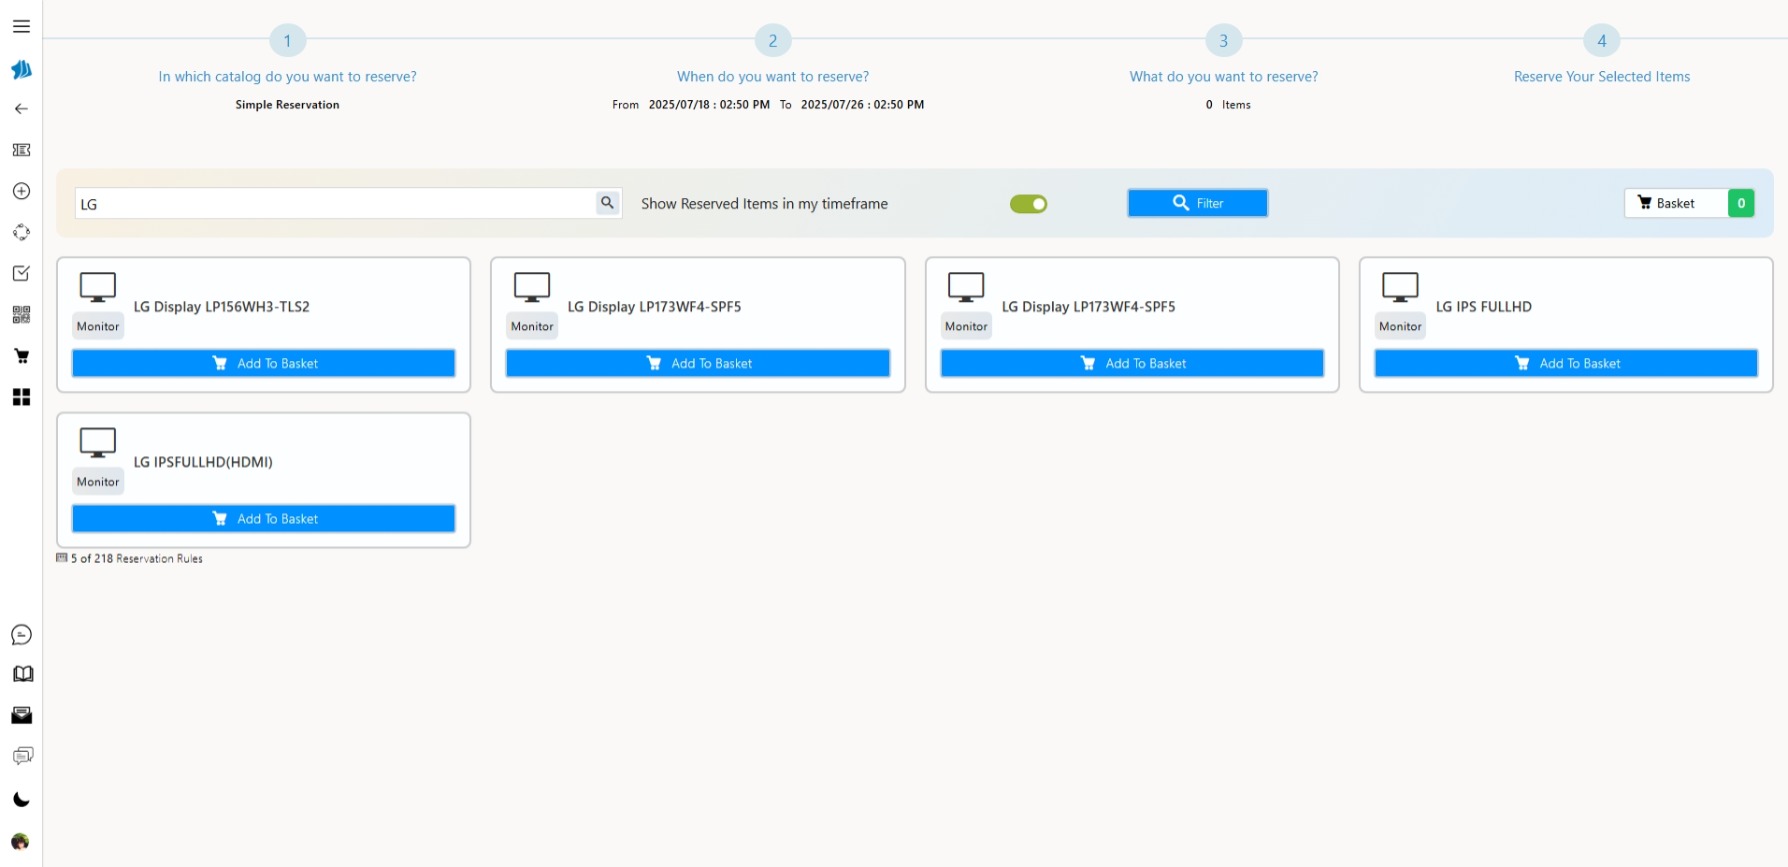Toggle Show Reserved Items in my timeframe
This screenshot has height=867, width=1788.
(1028, 204)
